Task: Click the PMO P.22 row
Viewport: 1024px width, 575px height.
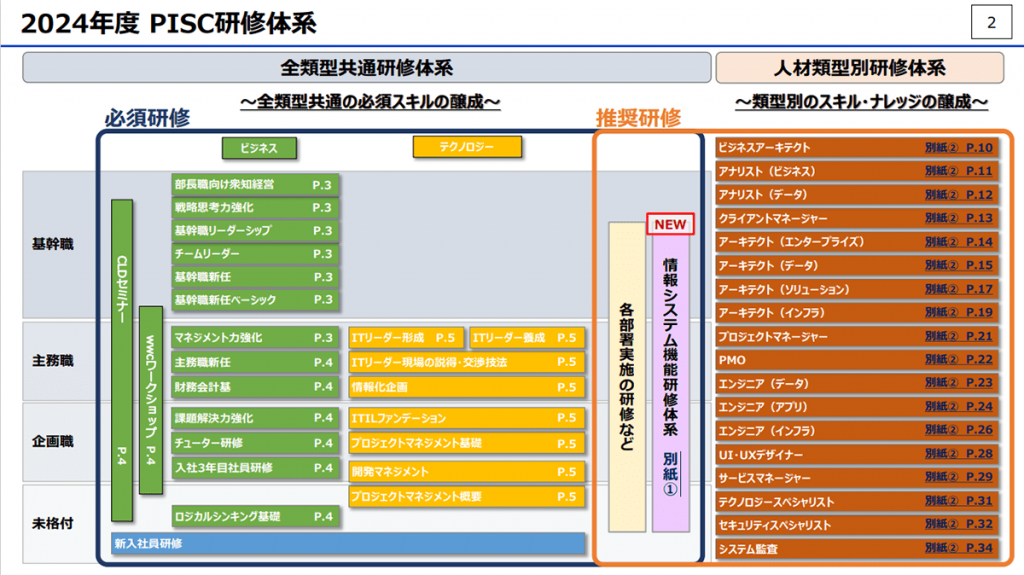Action: click(857, 359)
